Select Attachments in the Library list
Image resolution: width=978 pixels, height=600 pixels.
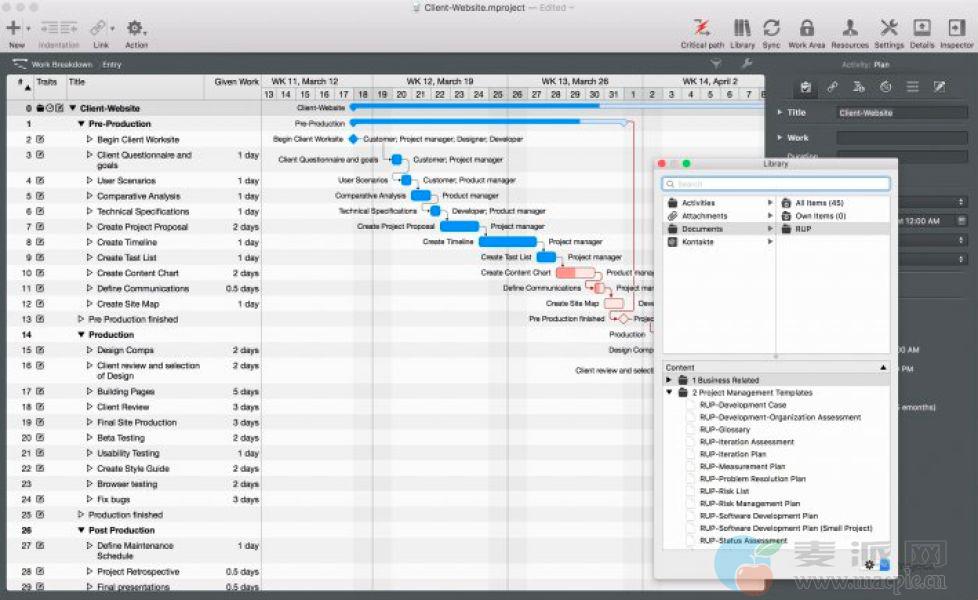click(x=704, y=216)
